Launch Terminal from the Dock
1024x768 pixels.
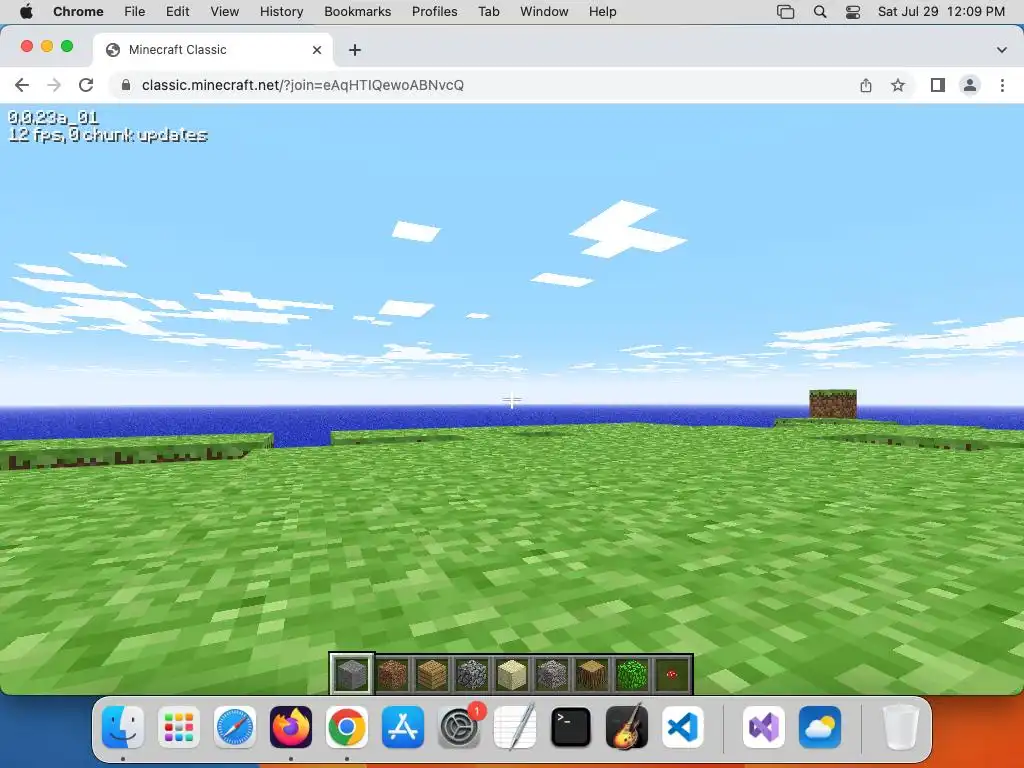[571, 727]
